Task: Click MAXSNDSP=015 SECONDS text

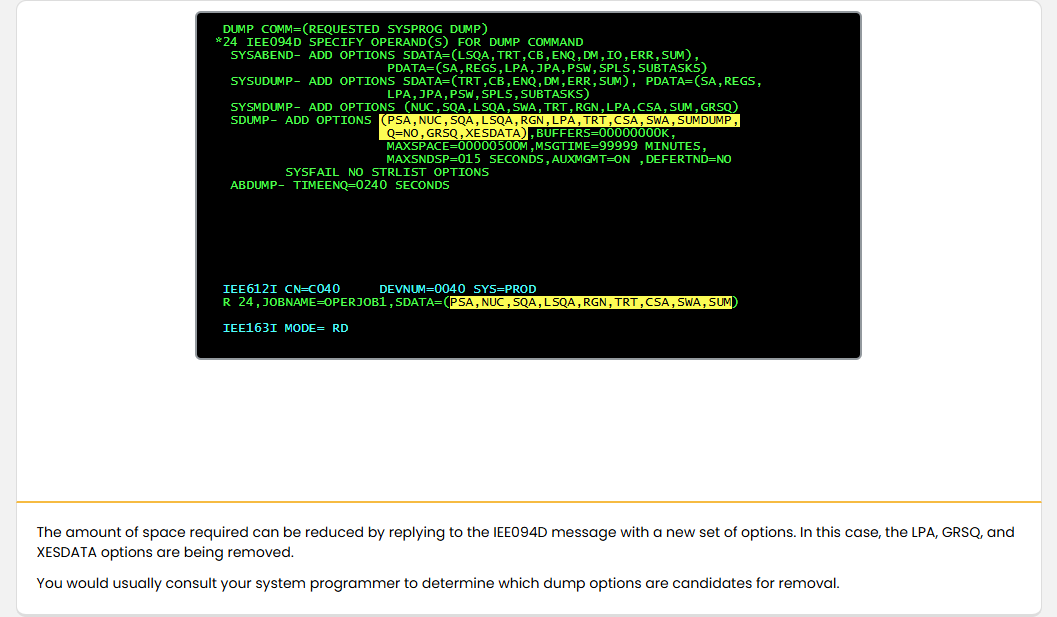Action: (x=464, y=159)
